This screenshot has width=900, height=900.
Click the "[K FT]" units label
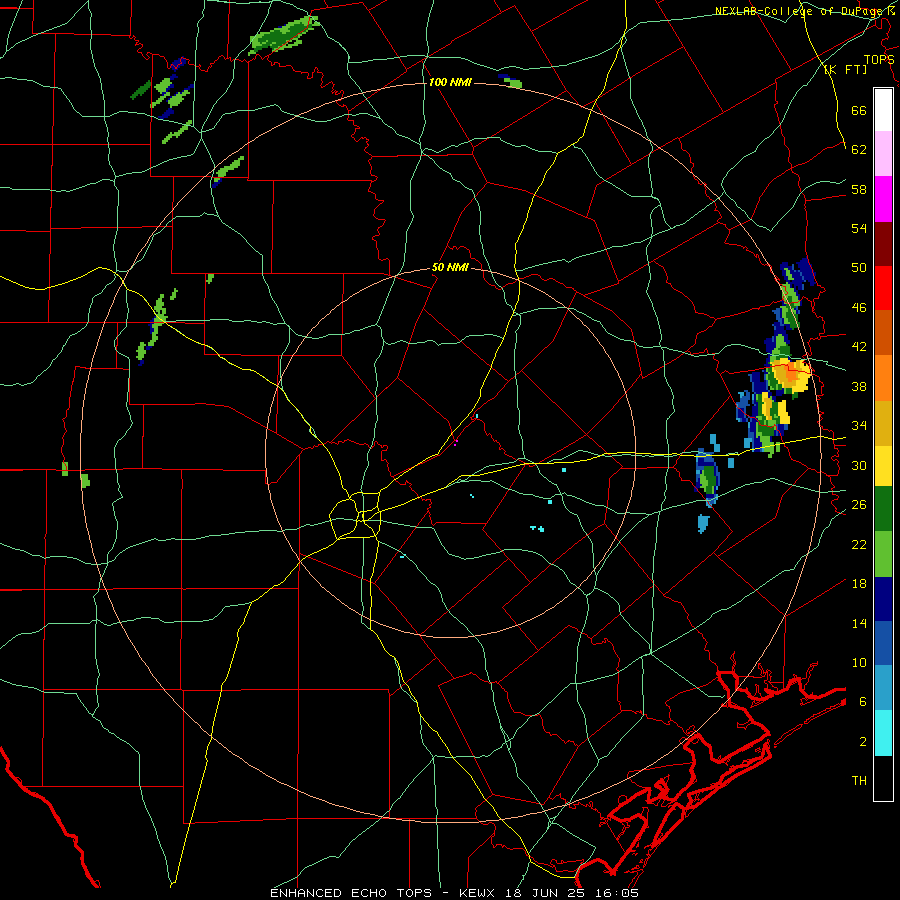[x=845, y=69]
